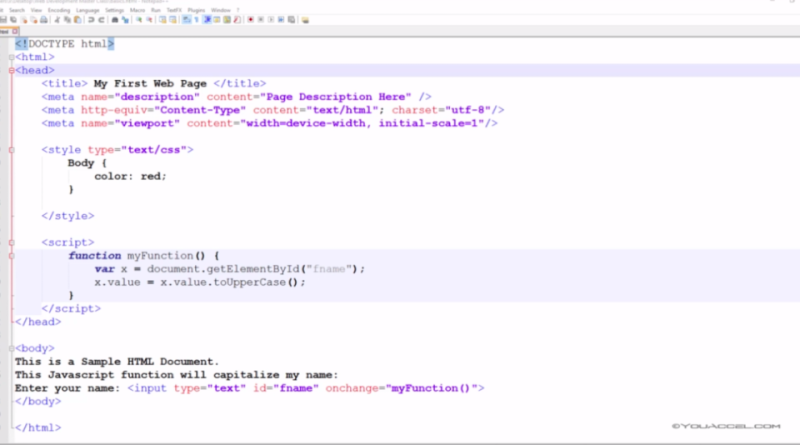Viewport: 800px width, 445px height.
Task: Toggle synchronized horizontal scrolling icon
Action: coord(173,19)
